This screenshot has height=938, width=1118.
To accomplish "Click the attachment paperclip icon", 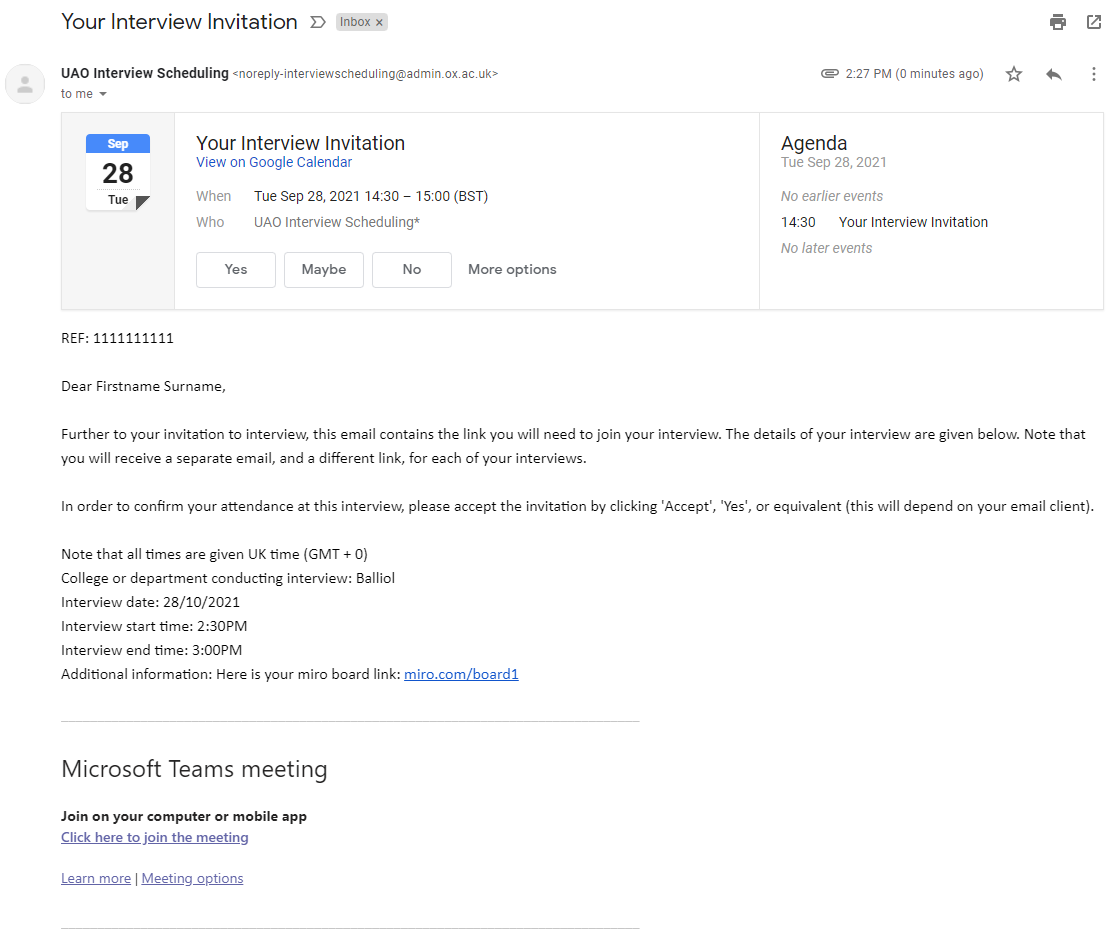I will pos(829,74).
